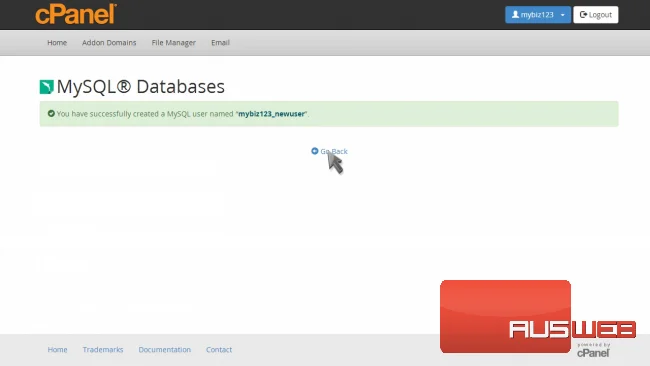This screenshot has width=650, height=366.
Task: Click the green success checkmark icon
Action: click(51, 113)
